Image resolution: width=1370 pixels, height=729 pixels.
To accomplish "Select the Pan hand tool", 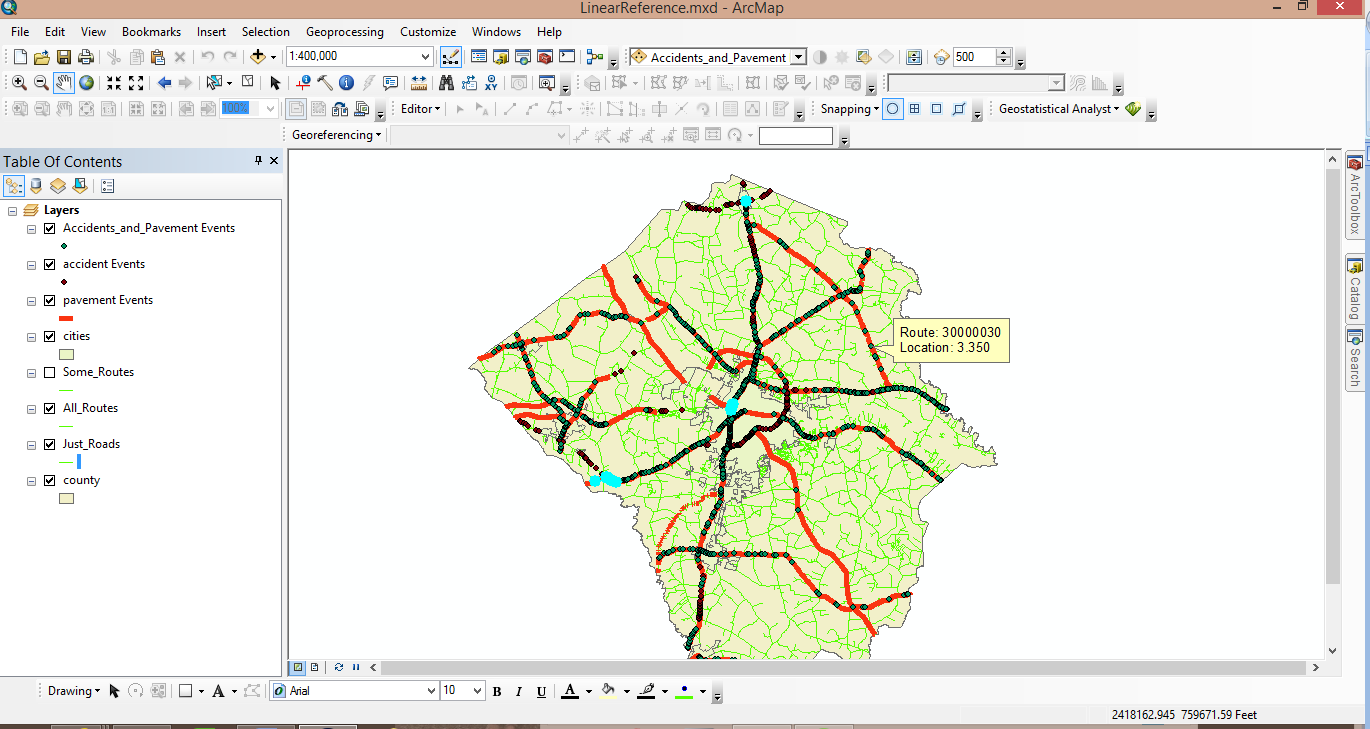I will pyautogui.click(x=64, y=83).
